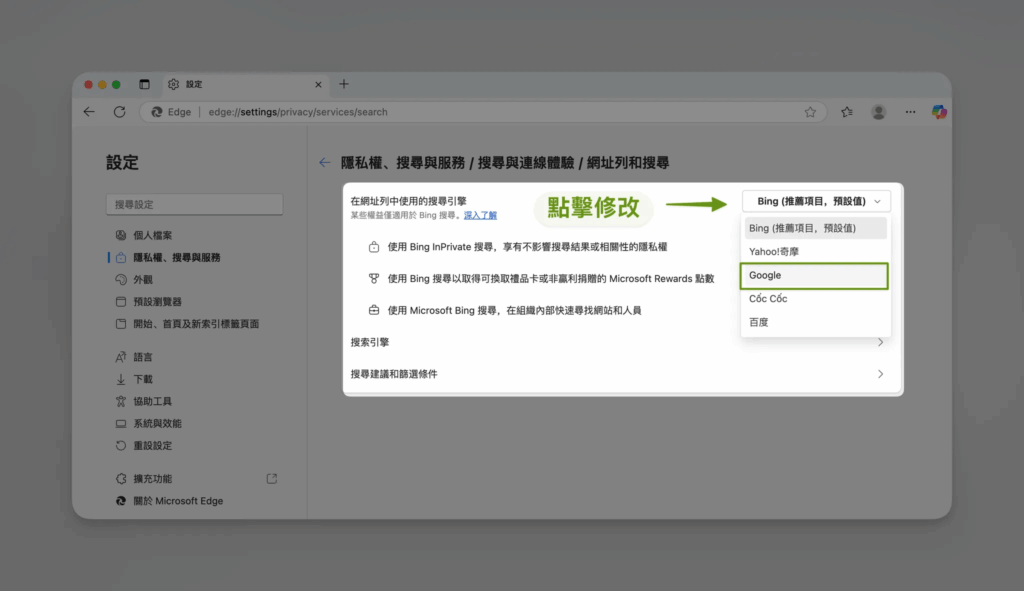The width and height of the screenshot is (1024, 591).
Task: Go back using arrow beside 隱私權 breadcrumb
Action: [x=325, y=163]
